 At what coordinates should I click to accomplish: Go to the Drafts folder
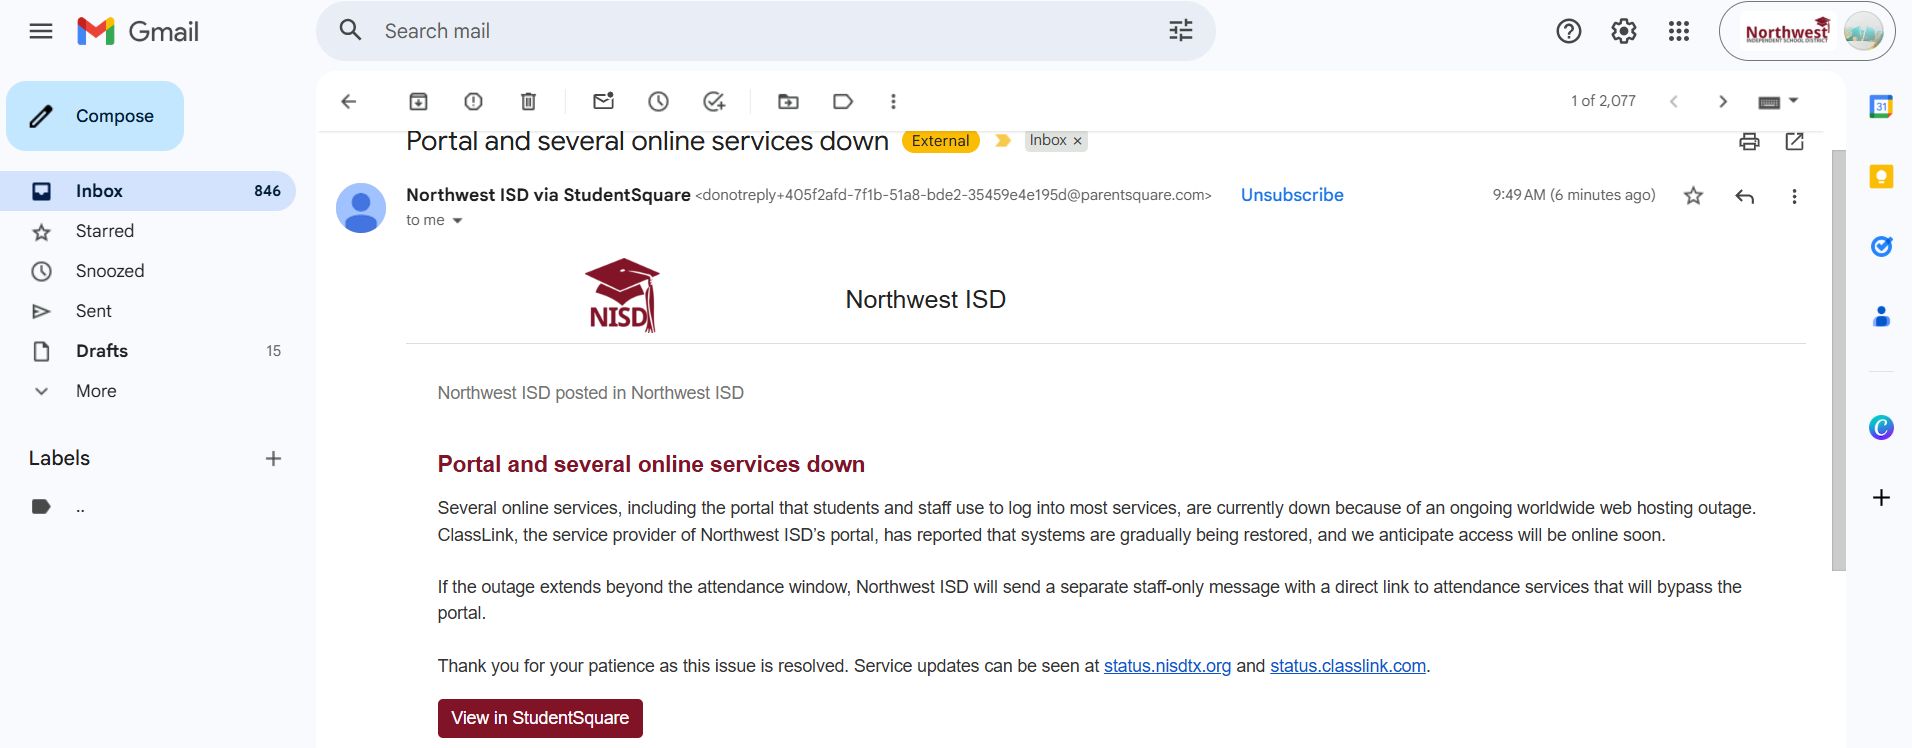pos(102,351)
